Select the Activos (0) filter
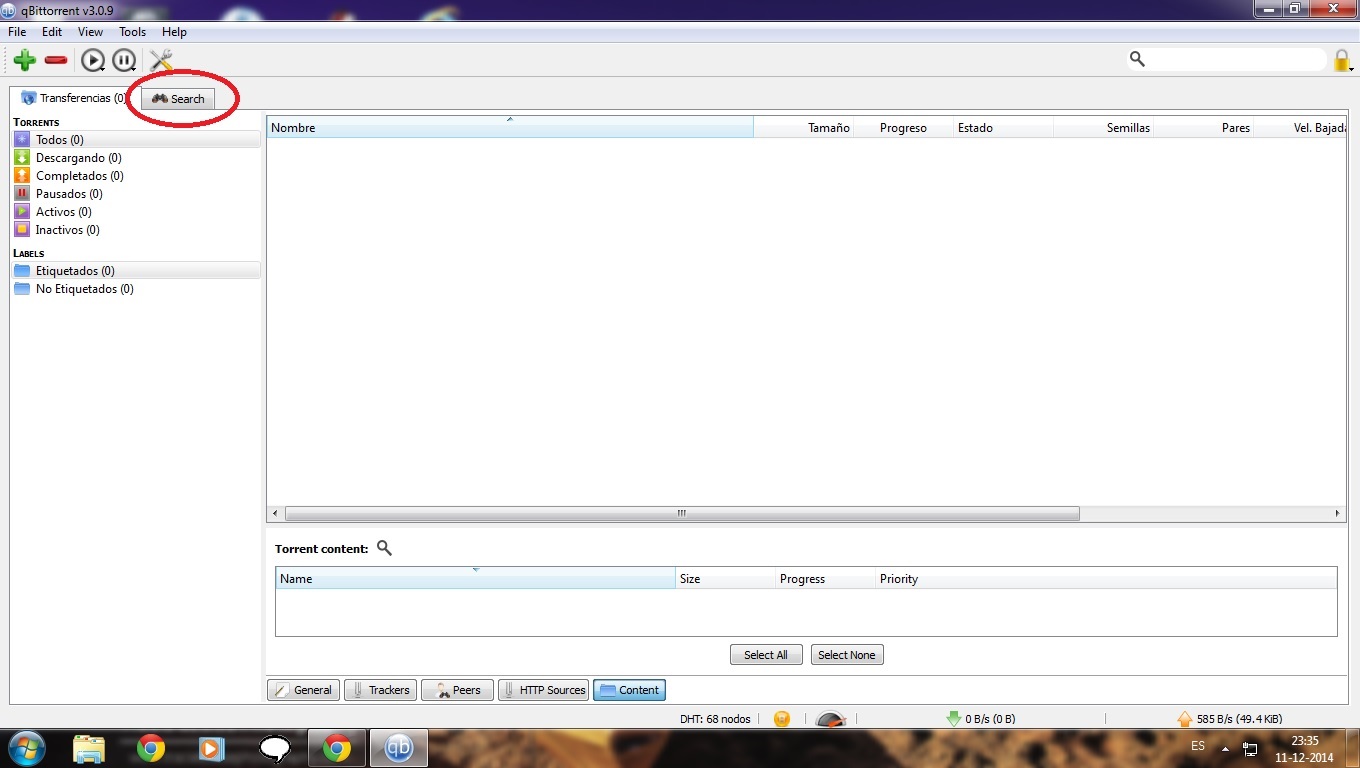The width and height of the screenshot is (1360, 768). pyautogui.click(x=136, y=212)
